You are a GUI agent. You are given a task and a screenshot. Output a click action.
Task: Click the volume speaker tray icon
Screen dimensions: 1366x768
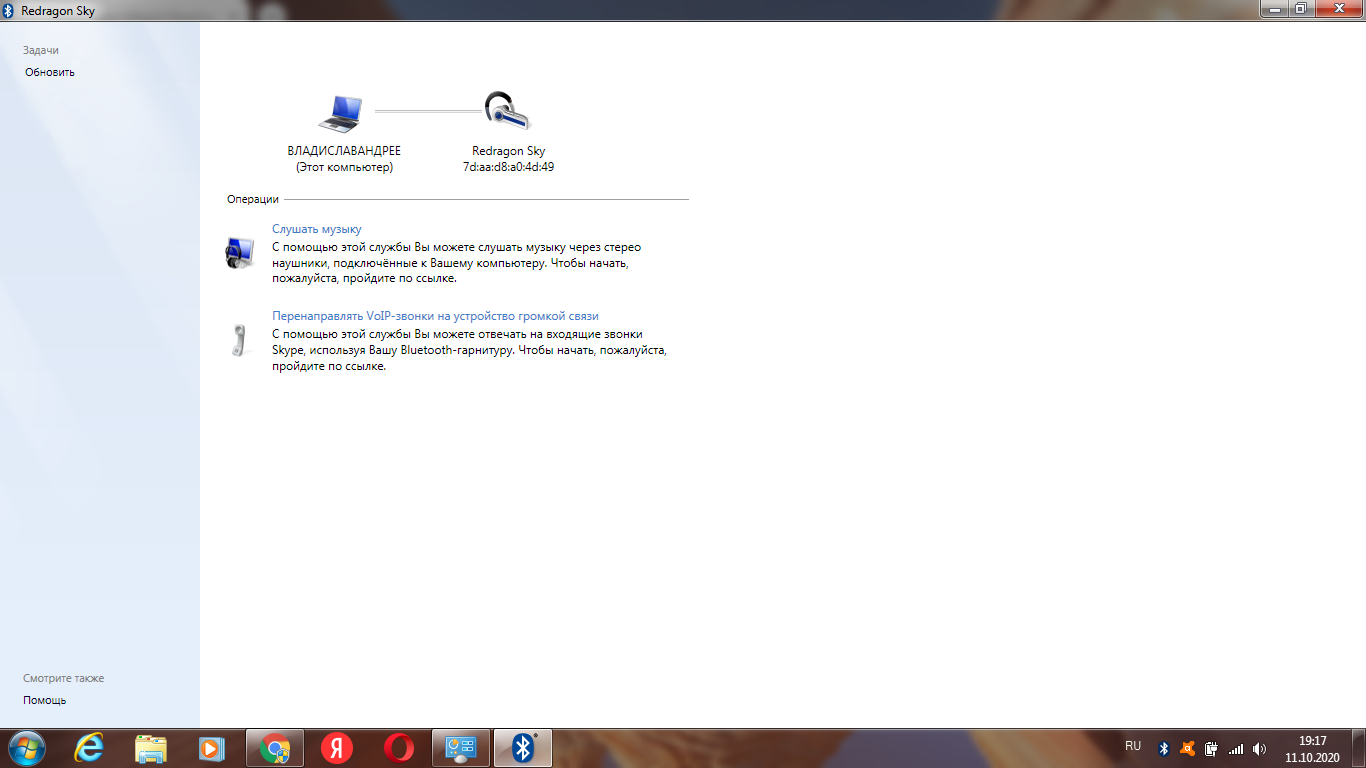1260,748
